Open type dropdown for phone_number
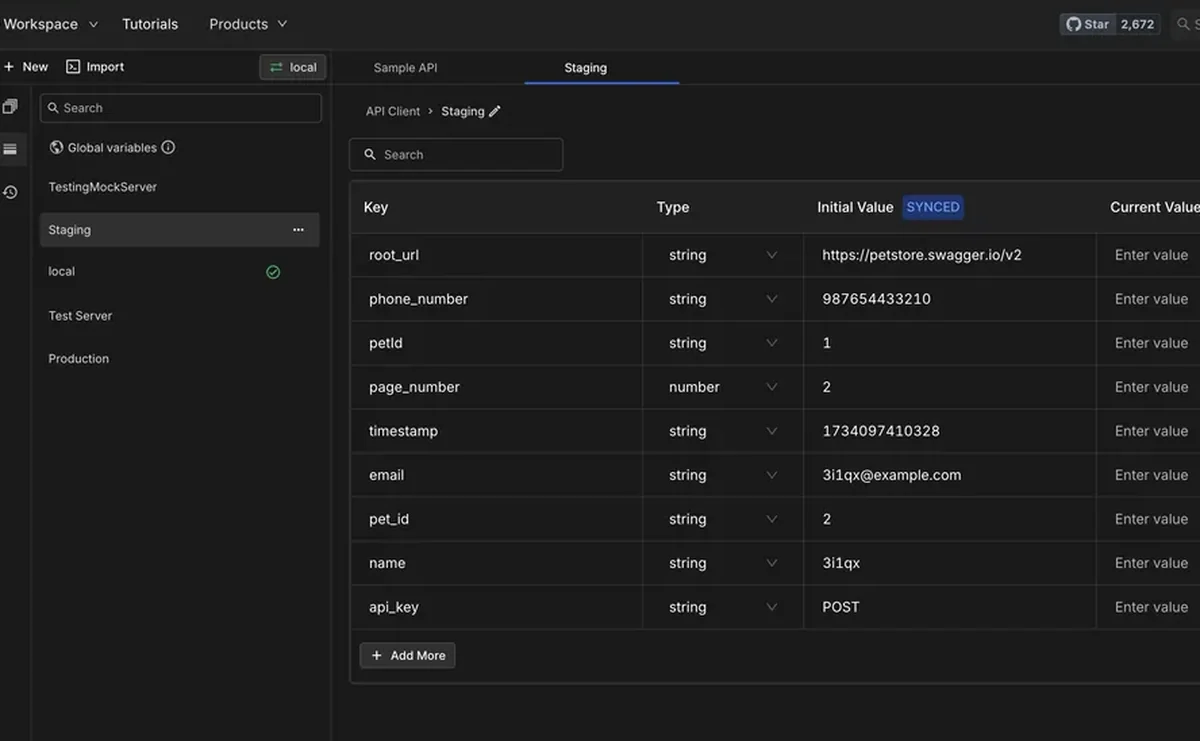Screen dimensions: 1200x741 tap(723, 299)
